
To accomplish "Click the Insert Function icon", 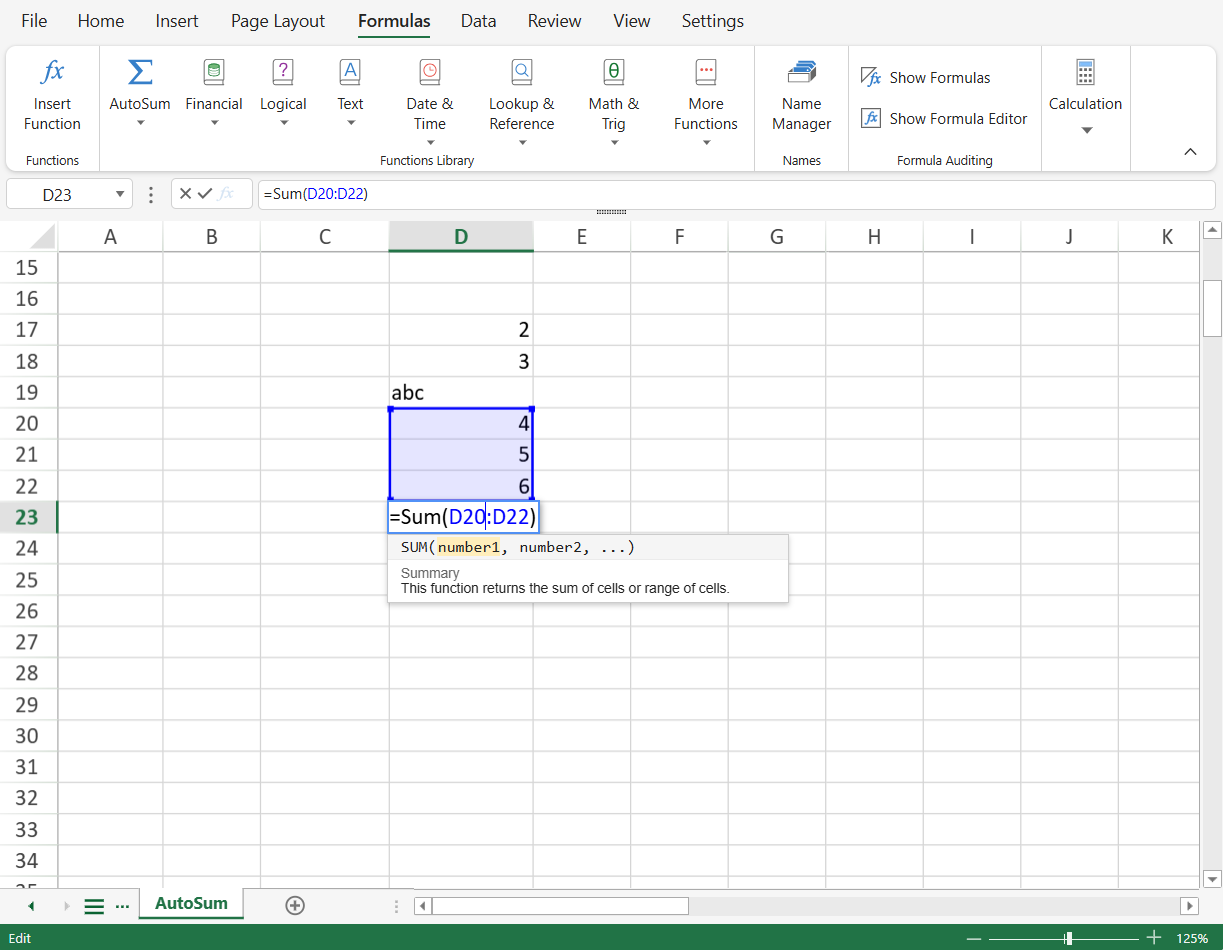I will (x=52, y=72).
